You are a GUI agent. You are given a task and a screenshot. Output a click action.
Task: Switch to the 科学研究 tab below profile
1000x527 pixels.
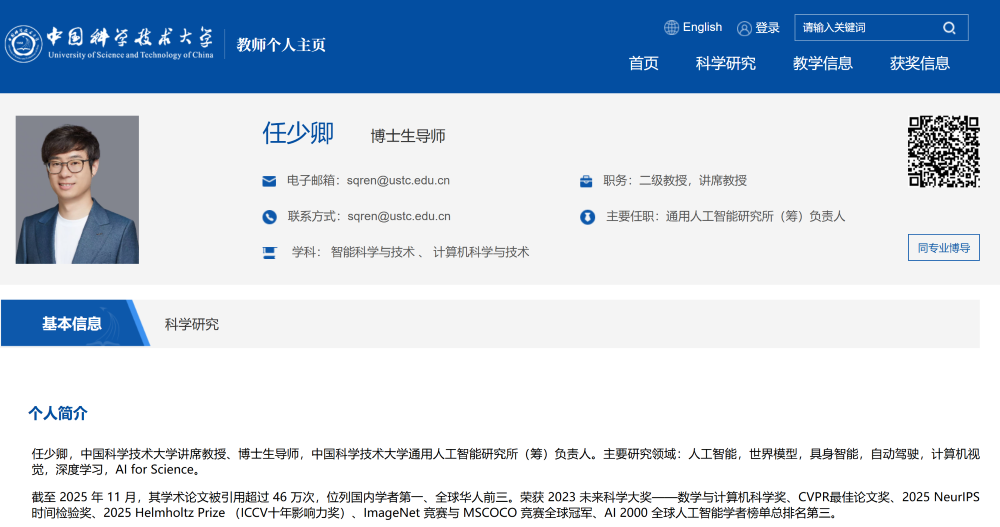pos(192,324)
